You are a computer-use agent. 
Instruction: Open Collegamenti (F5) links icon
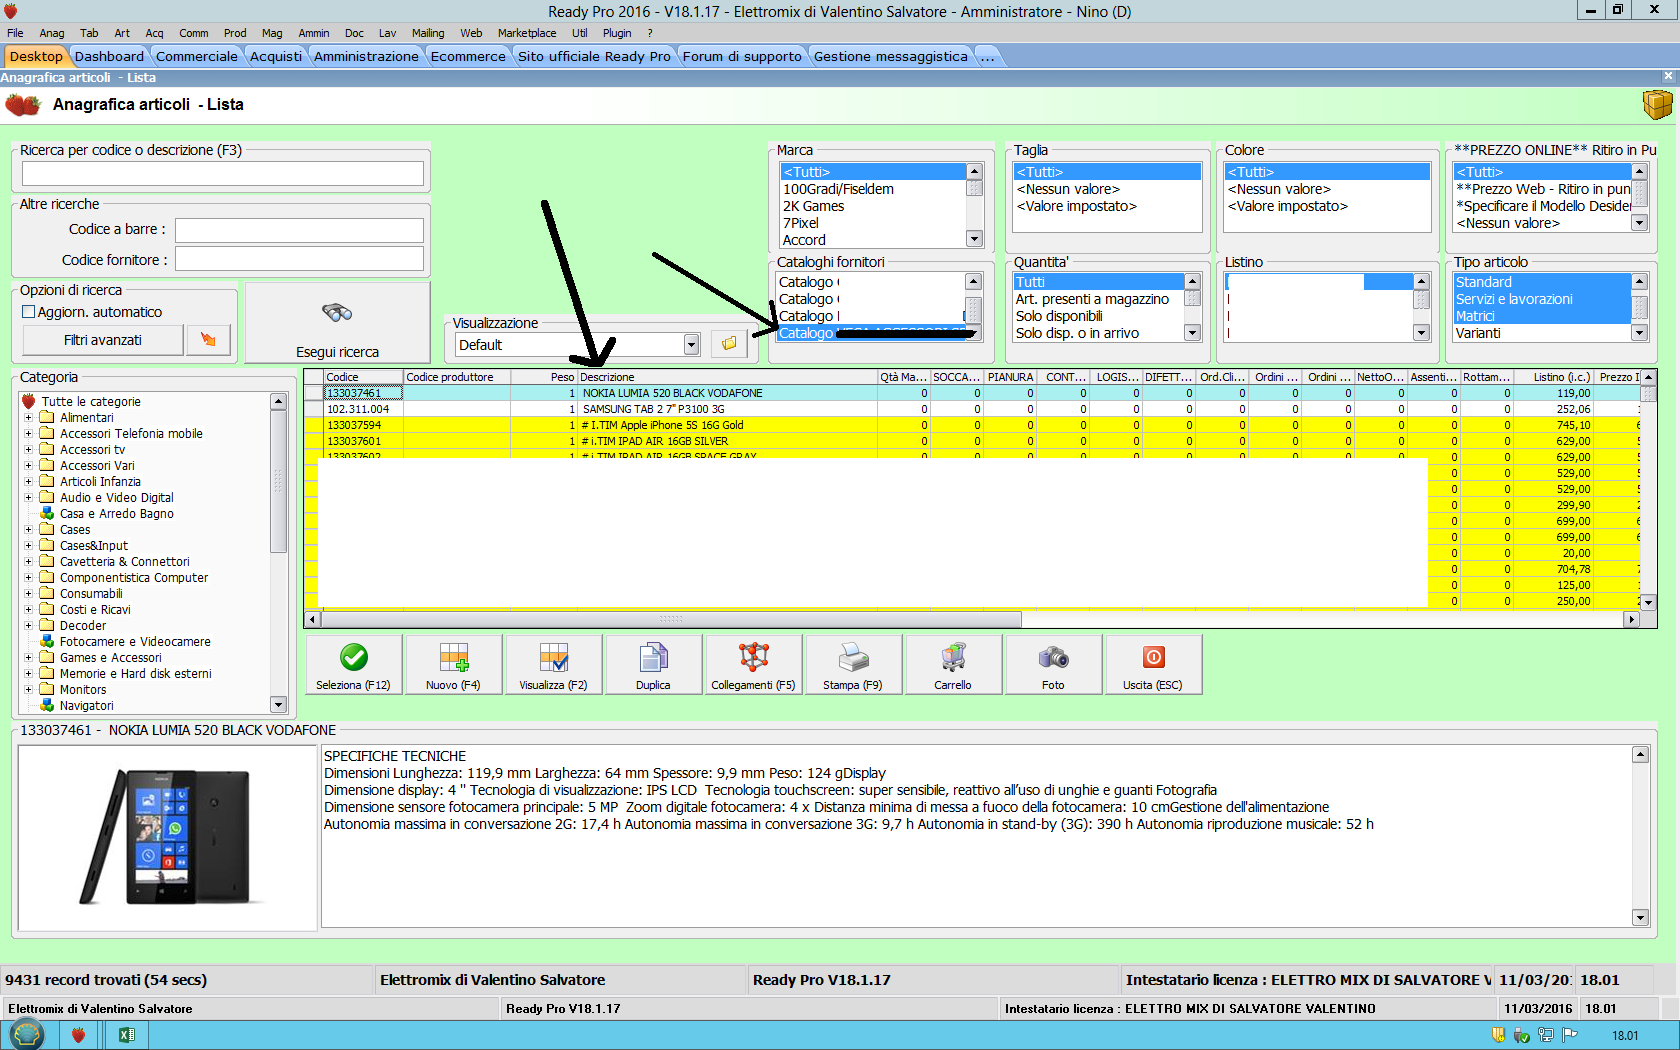click(x=753, y=658)
